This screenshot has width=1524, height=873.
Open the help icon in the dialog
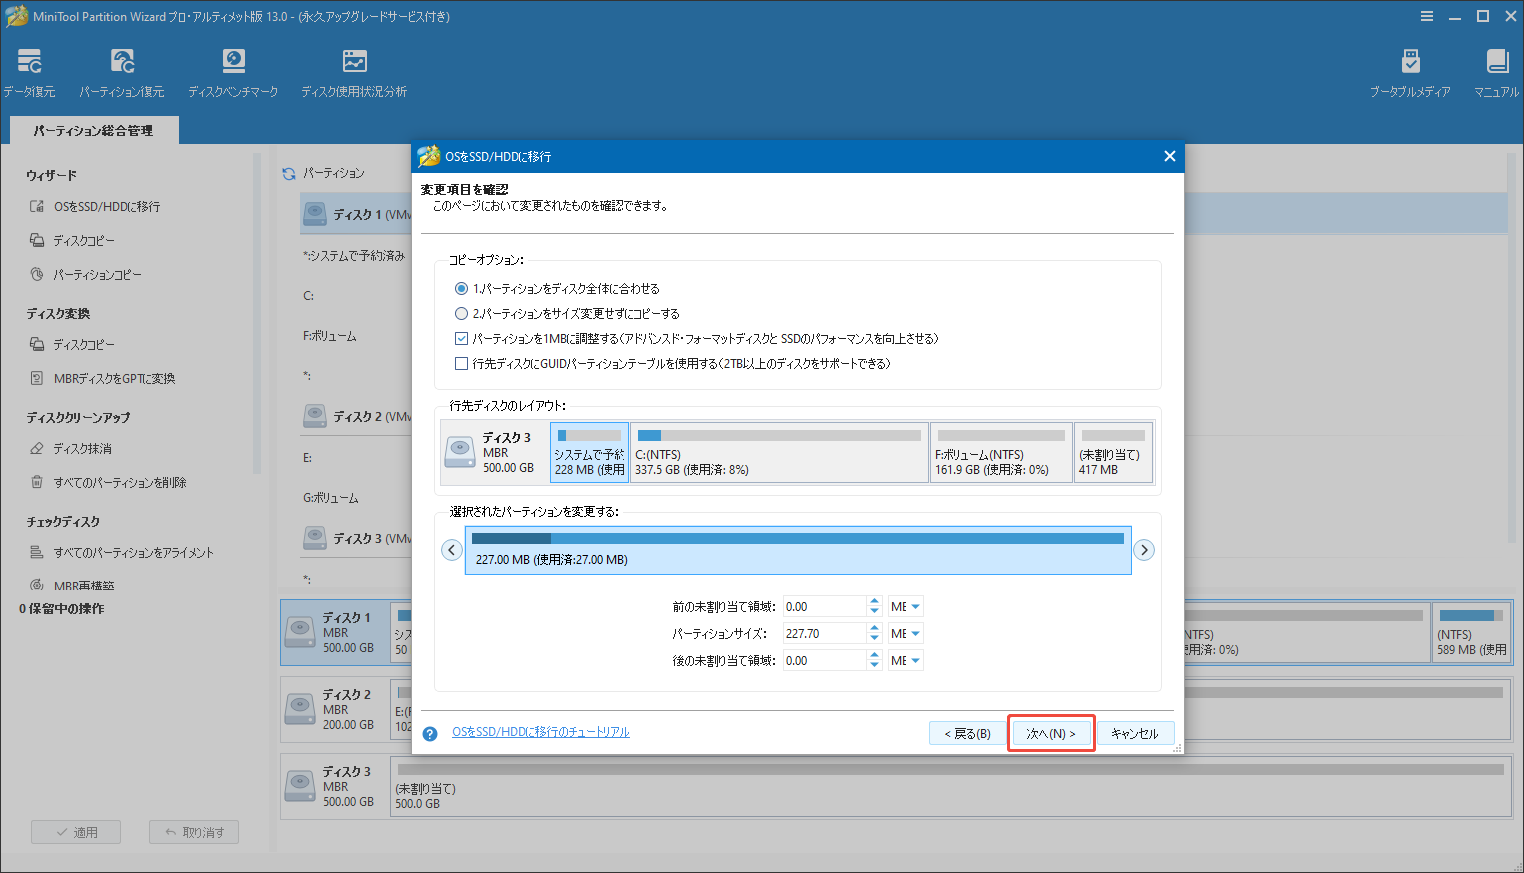[x=429, y=732]
